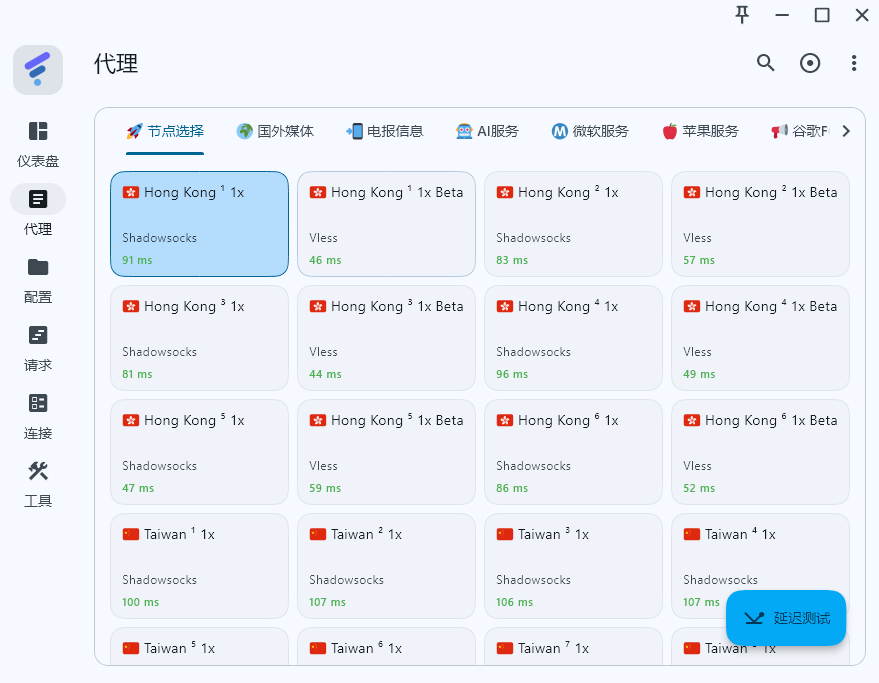Select Taiwan 2 1x node card
Screen dimensions: 879x683
386,566
